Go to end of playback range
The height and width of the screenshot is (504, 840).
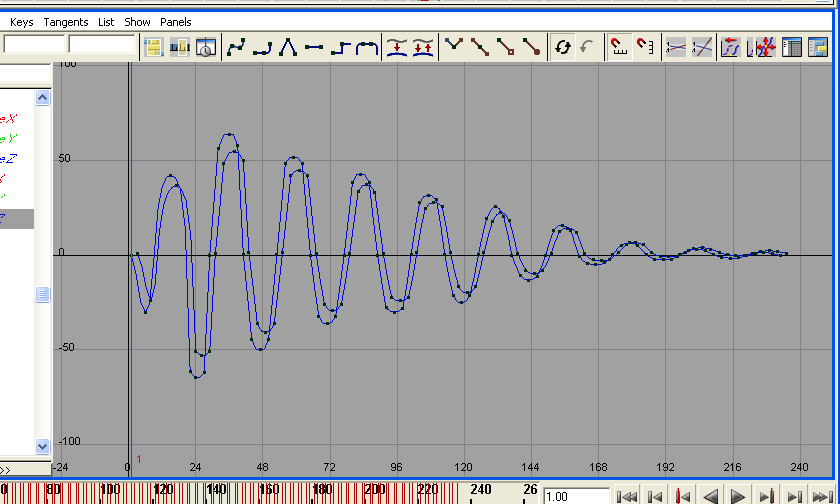(823, 497)
